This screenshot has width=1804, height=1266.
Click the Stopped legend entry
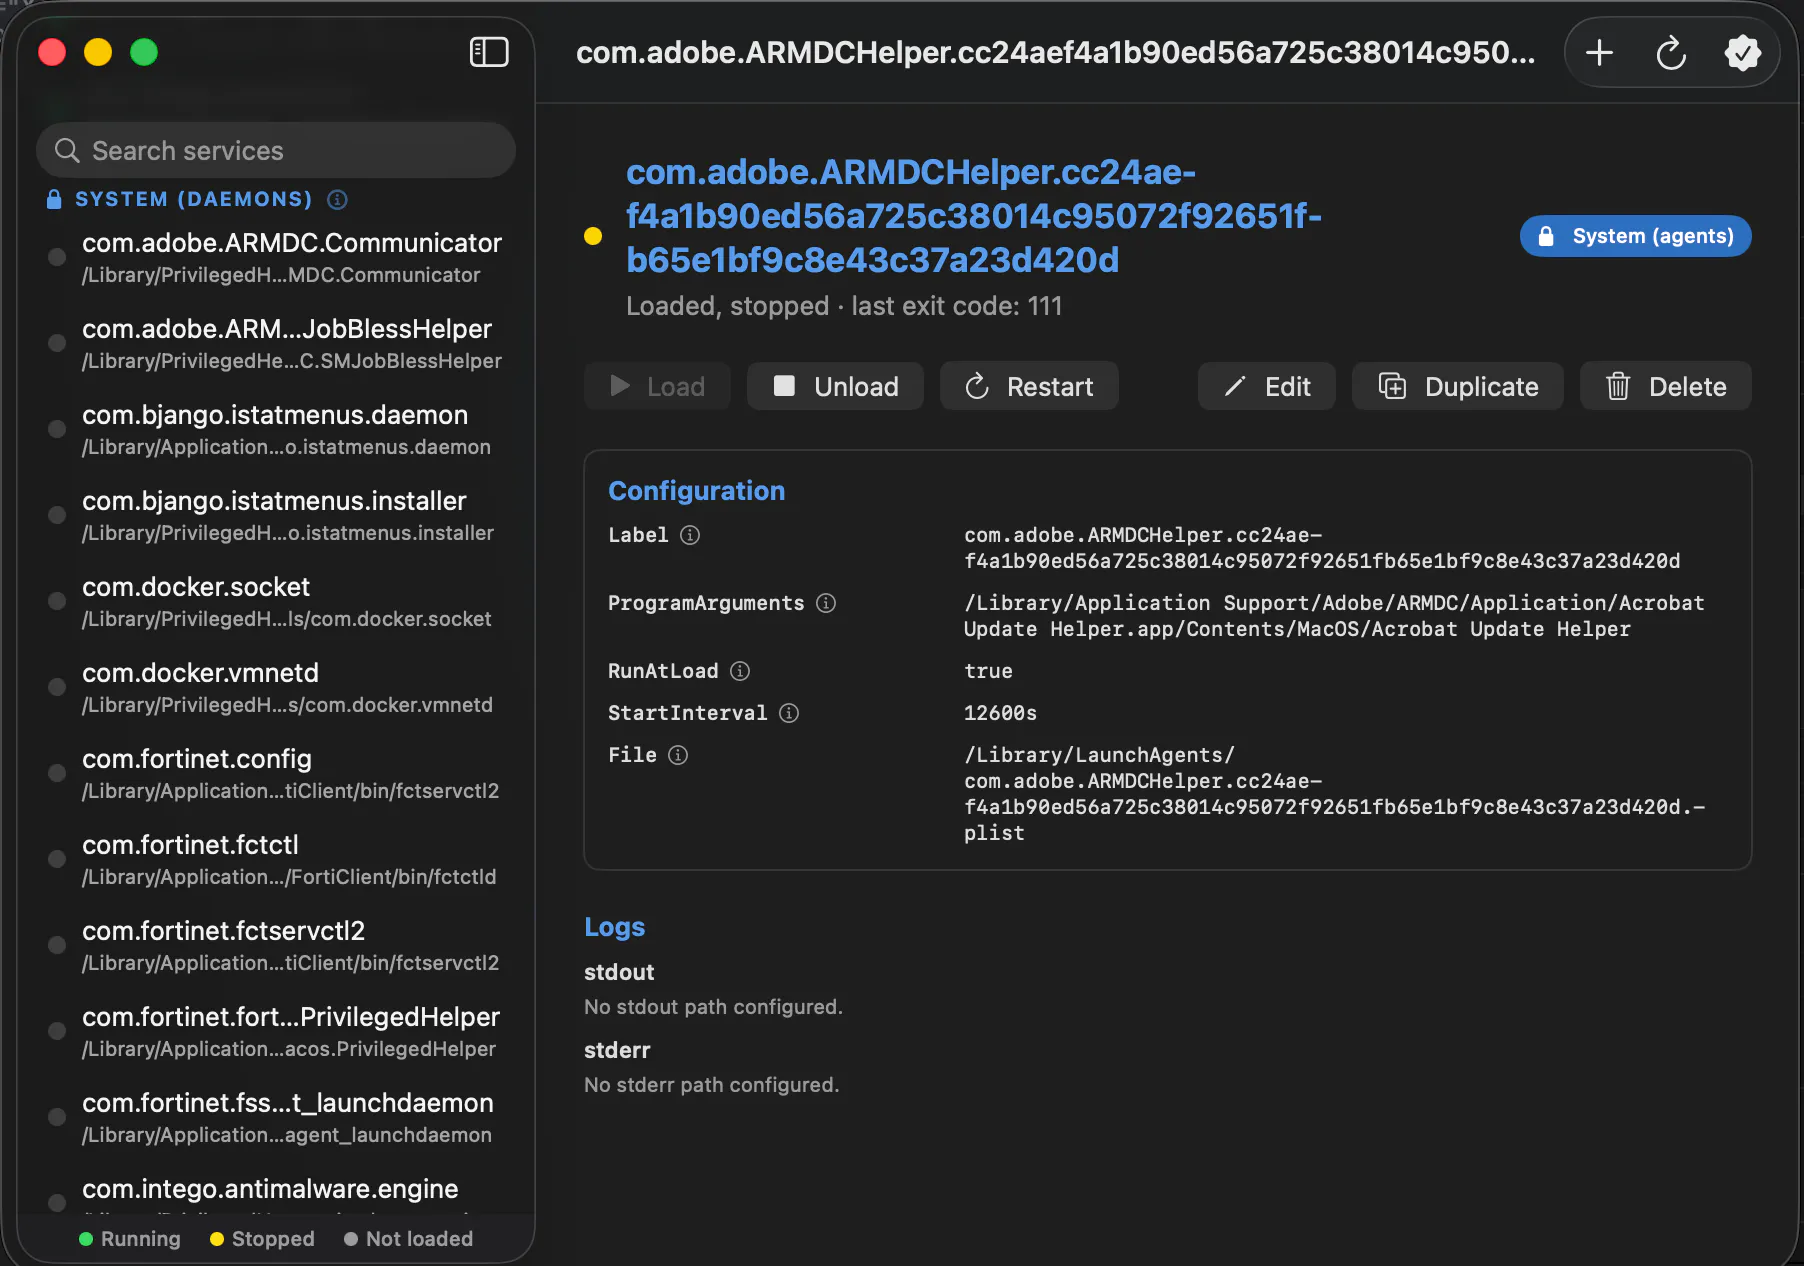click(262, 1239)
